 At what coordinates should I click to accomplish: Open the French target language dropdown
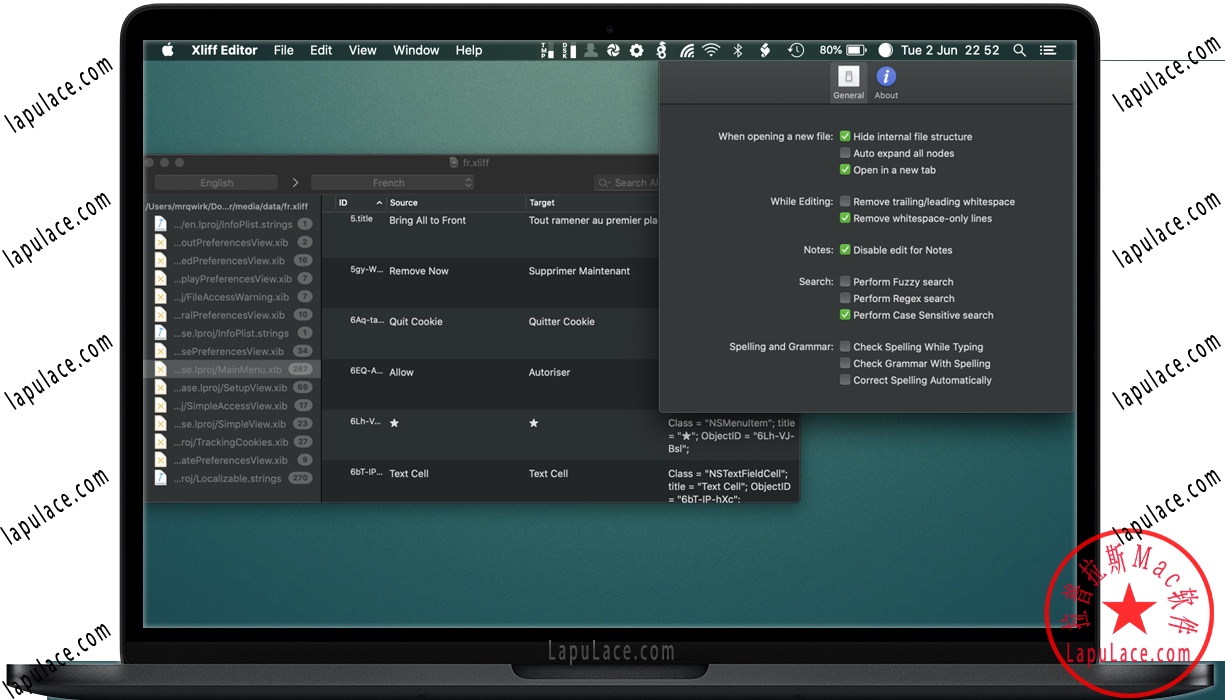(x=393, y=183)
